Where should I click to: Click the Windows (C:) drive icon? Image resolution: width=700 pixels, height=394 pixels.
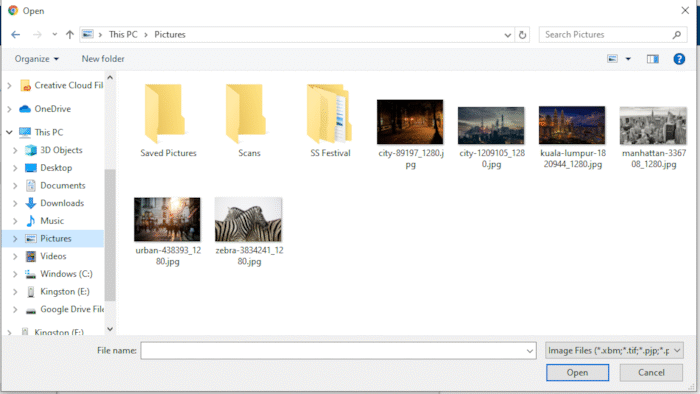31,274
